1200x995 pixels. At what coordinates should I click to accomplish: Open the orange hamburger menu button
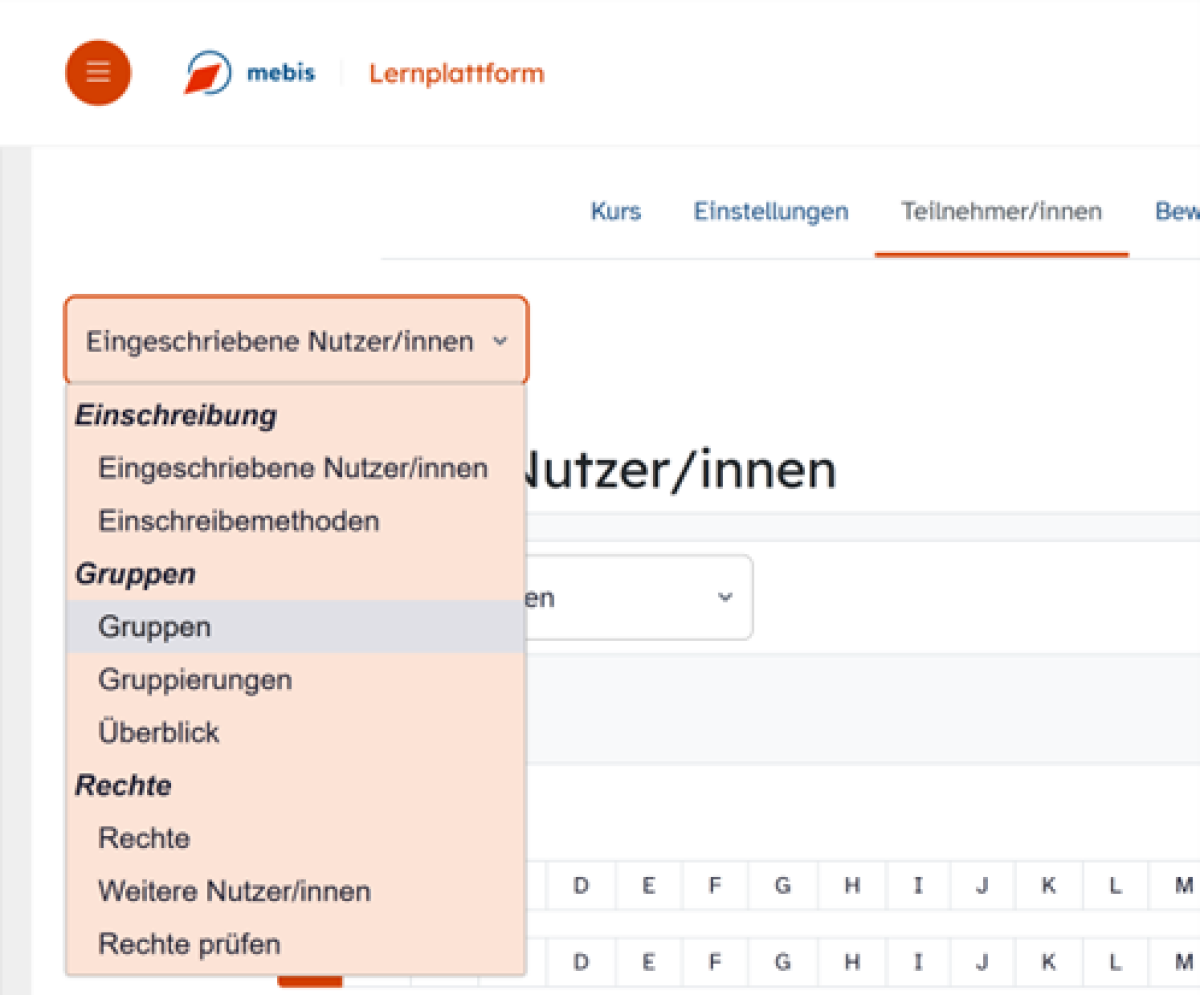point(98,73)
